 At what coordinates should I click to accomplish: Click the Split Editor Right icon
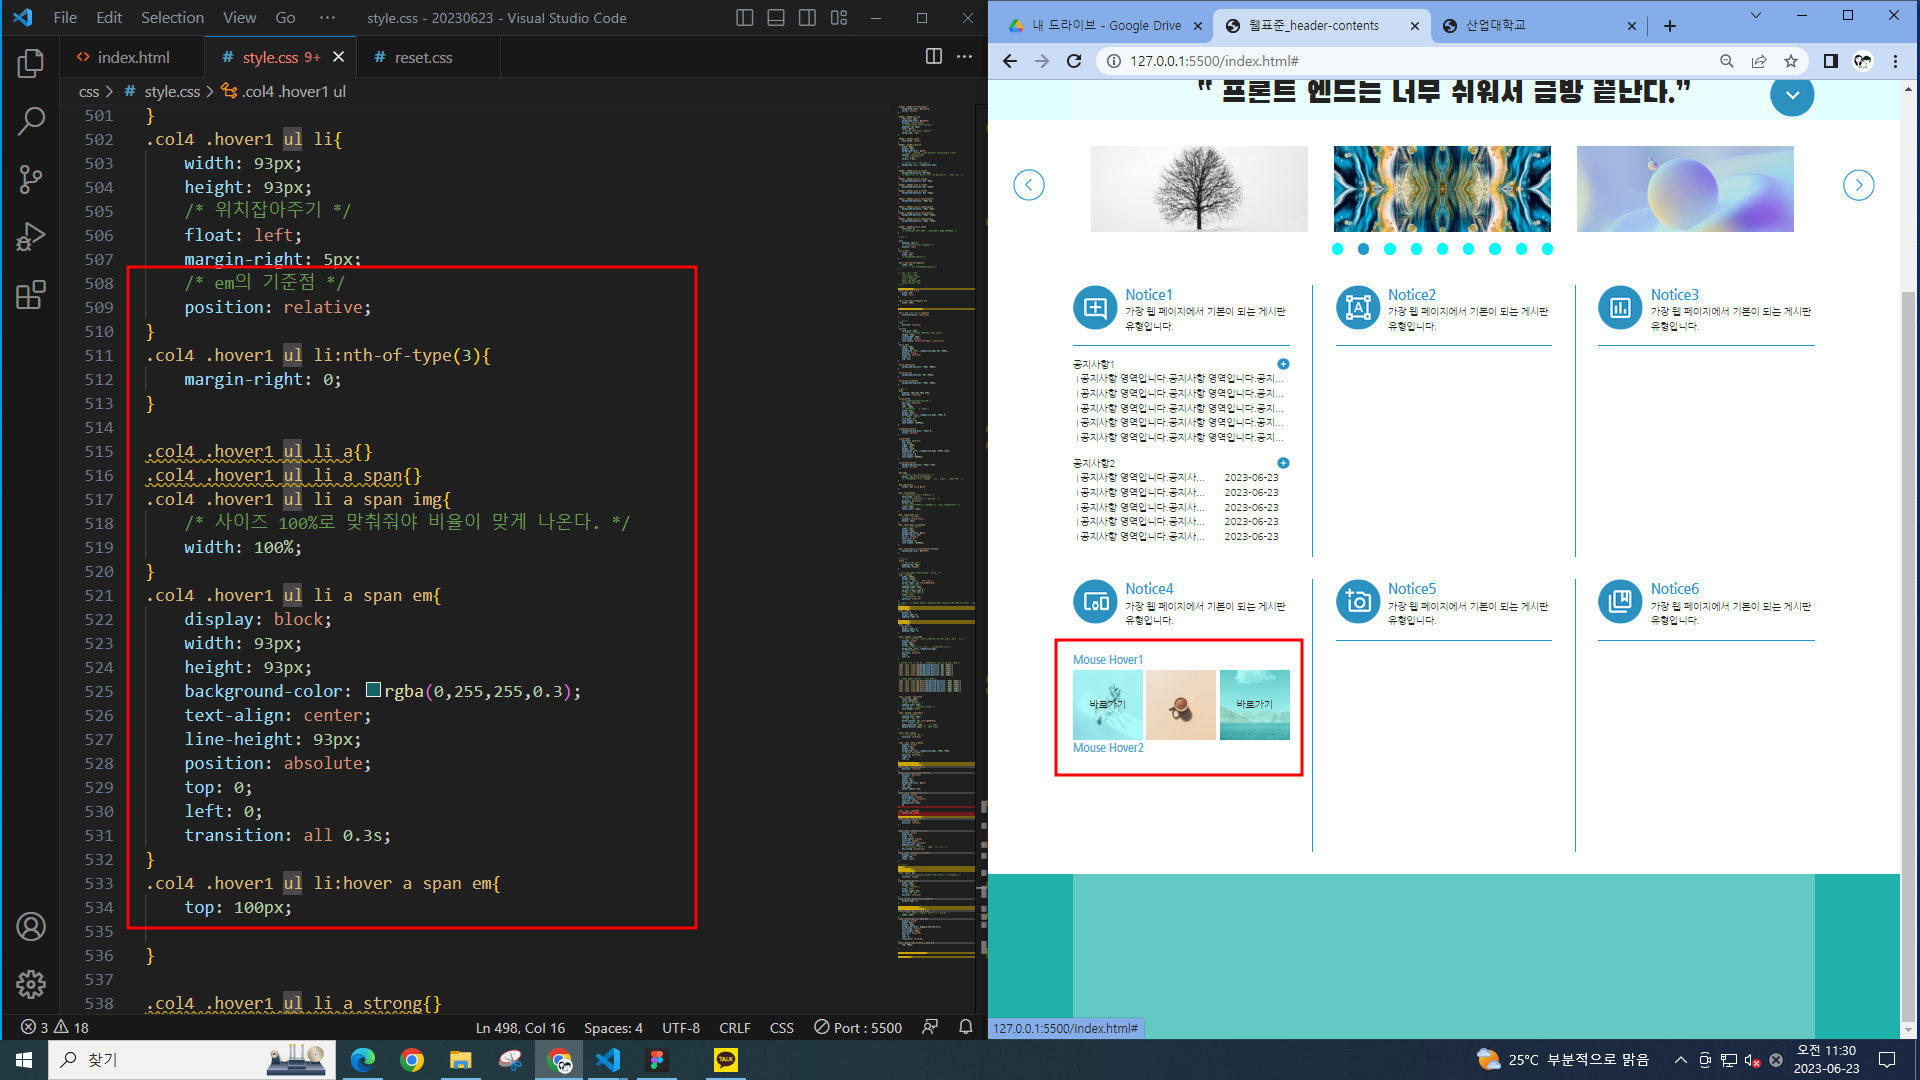[x=933, y=57]
